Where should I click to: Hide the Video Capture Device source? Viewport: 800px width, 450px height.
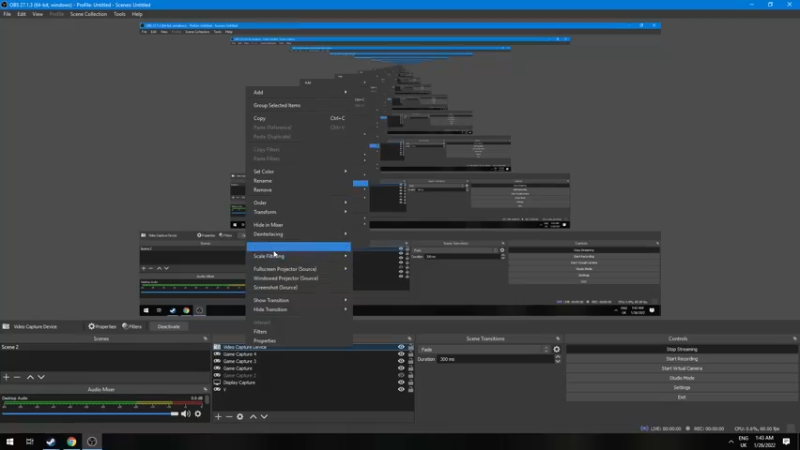tap(401, 347)
